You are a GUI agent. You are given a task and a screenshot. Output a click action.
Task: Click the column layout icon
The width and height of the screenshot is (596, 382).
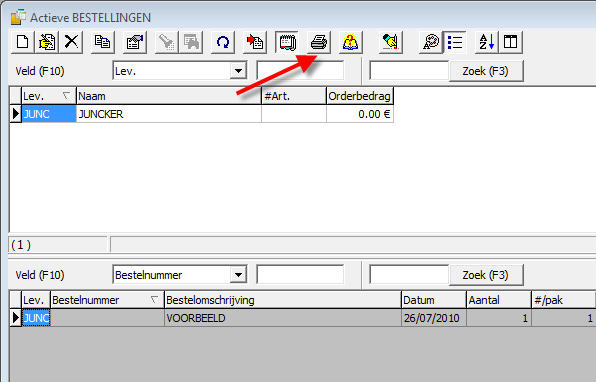[x=510, y=42]
